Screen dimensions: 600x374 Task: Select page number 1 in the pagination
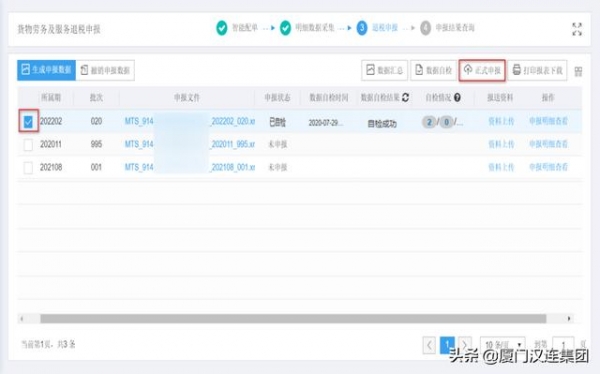point(447,345)
